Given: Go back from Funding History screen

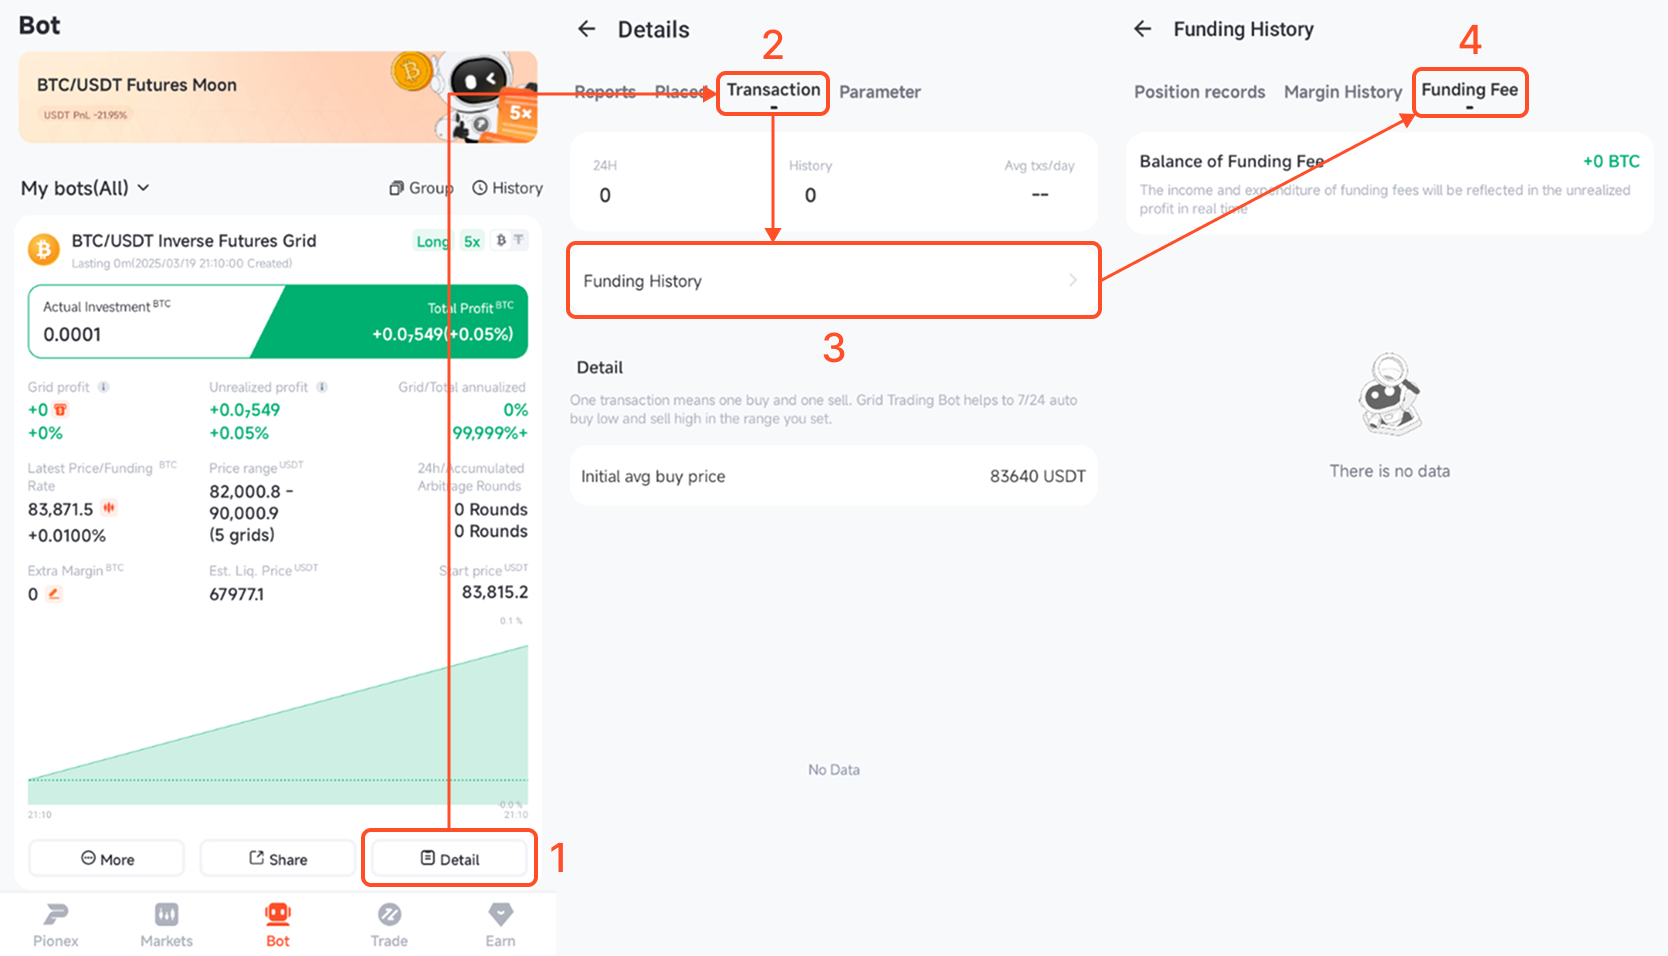Looking at the screenshot, I should click(1143, 29).
